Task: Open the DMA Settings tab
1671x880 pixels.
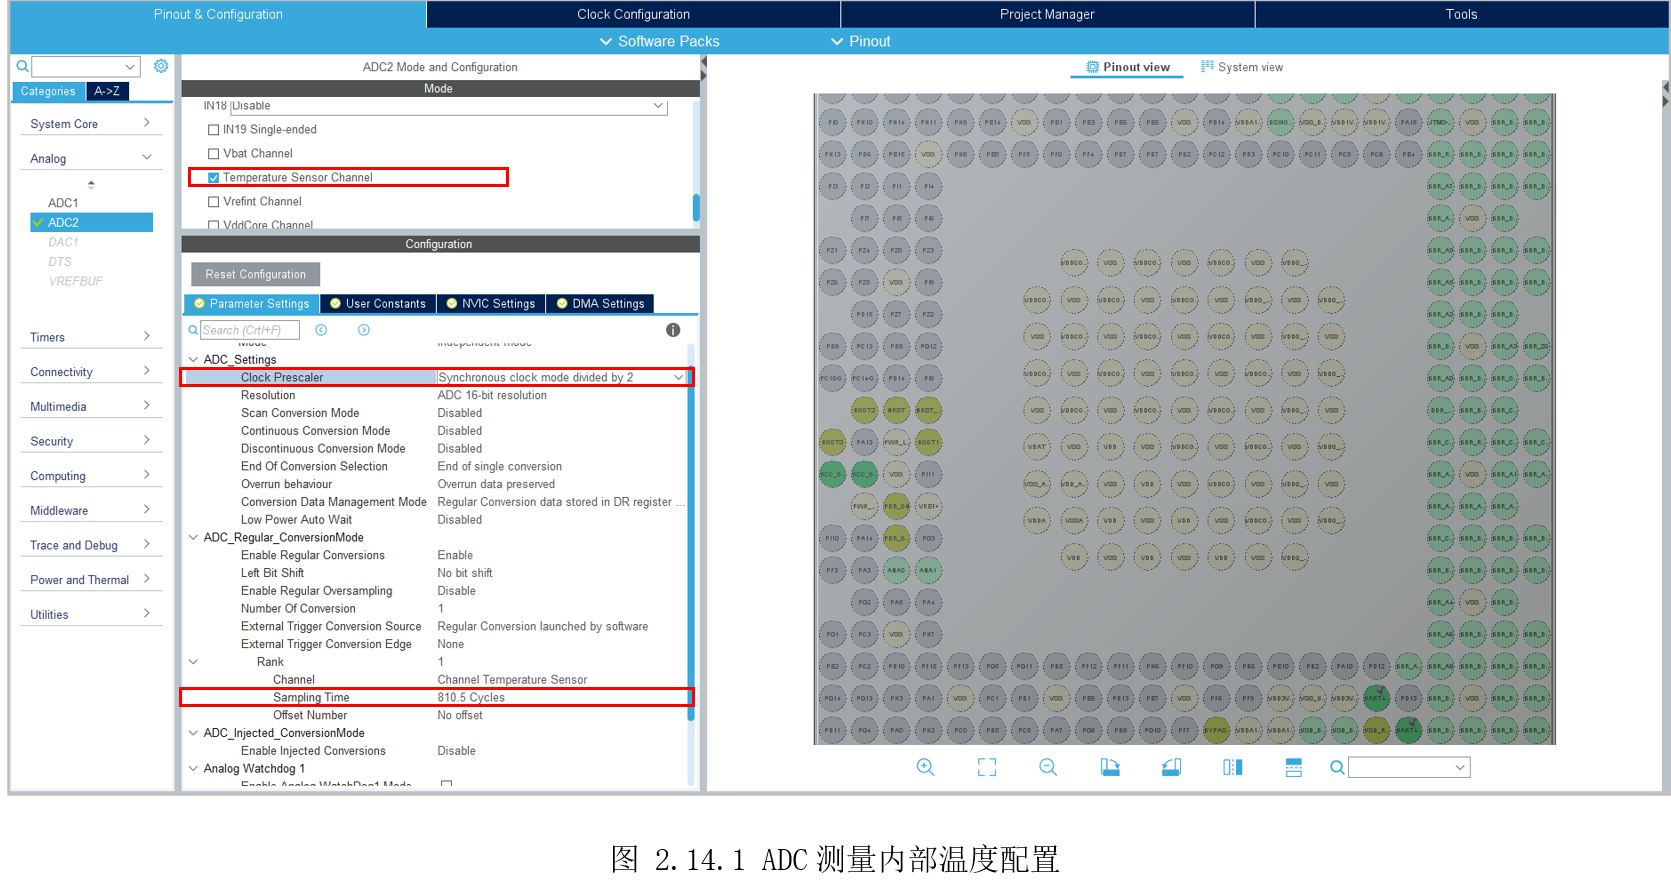Action: click(600, 304)
